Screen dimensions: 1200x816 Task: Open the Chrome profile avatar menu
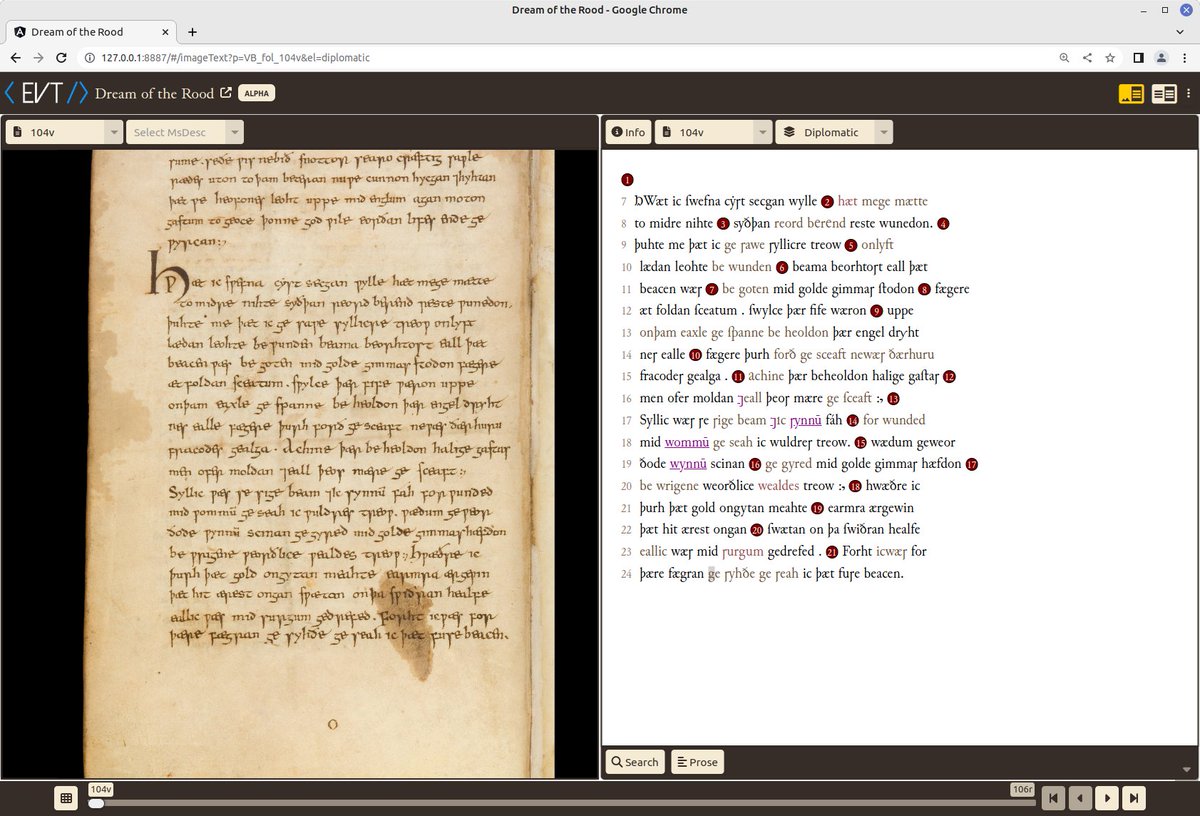coord(1162,58)
